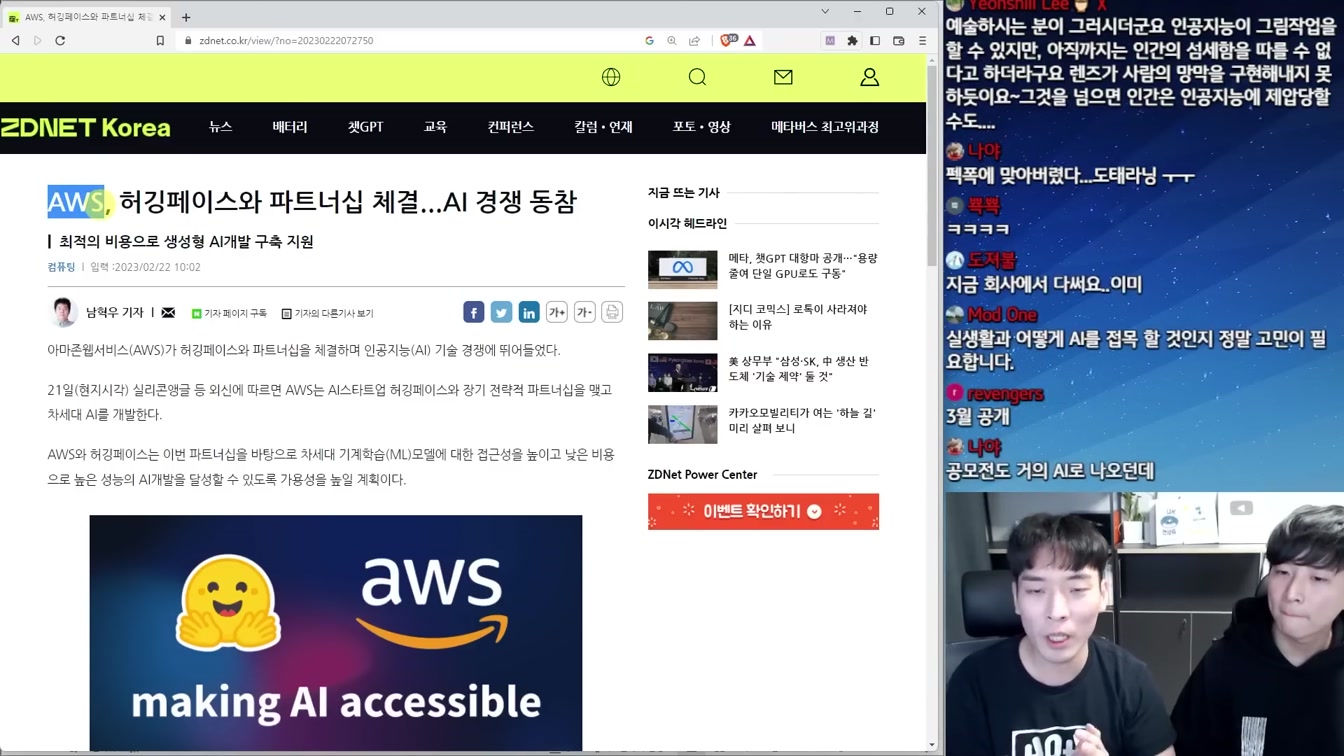
Task: Open a new browser tab
Action: point(186,17)
